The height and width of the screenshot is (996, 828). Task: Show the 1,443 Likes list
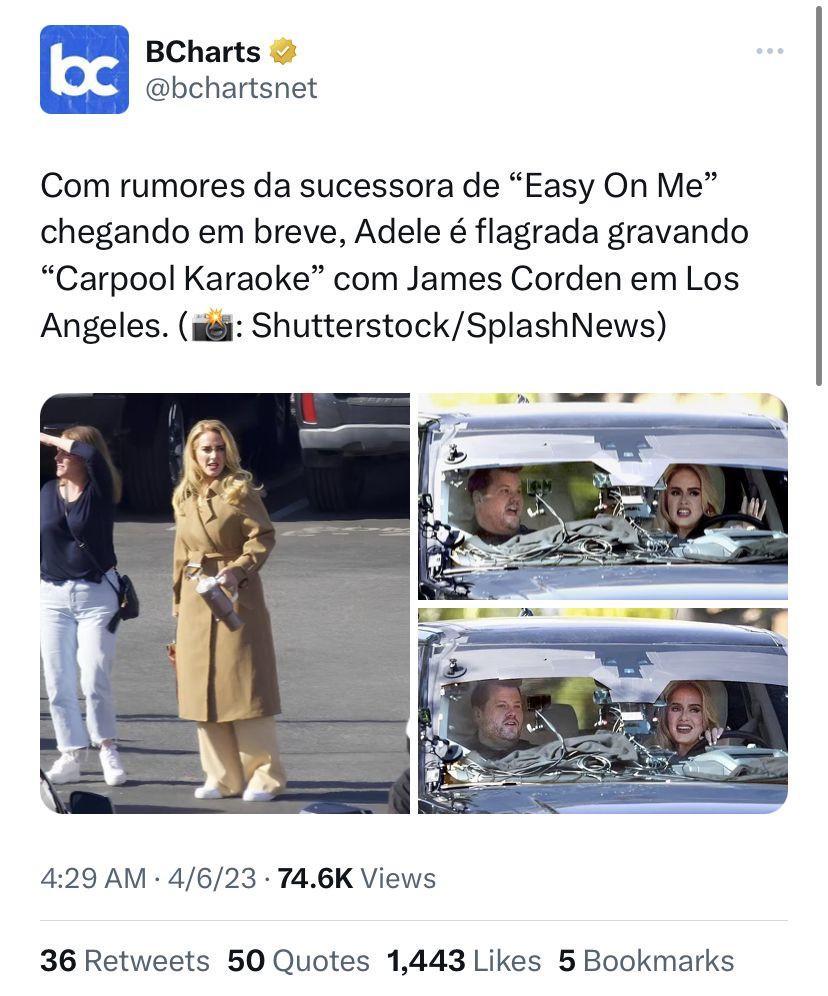pos(464,961)
